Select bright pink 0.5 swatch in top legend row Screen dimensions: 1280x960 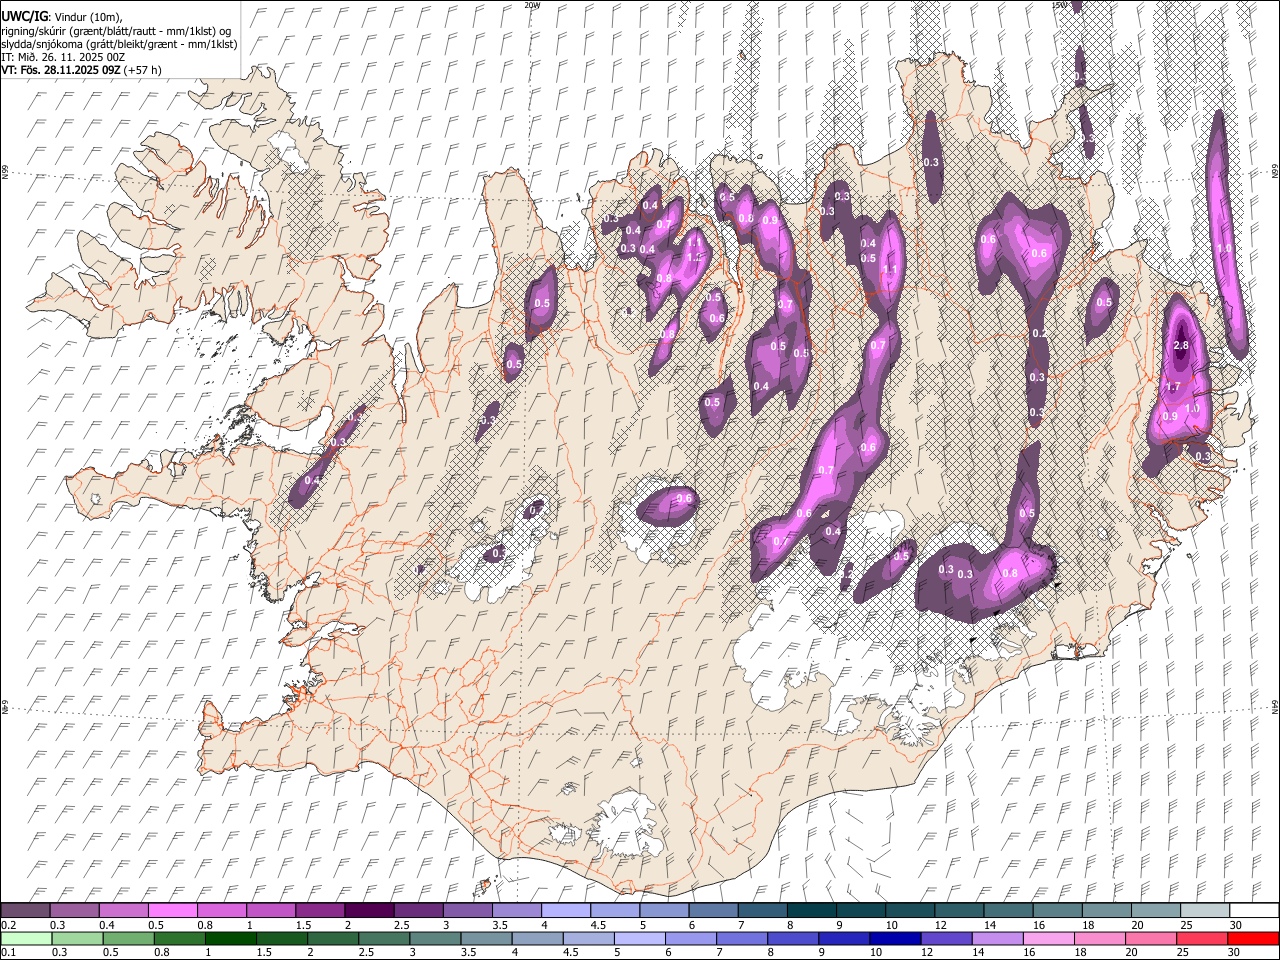point(173,910)
